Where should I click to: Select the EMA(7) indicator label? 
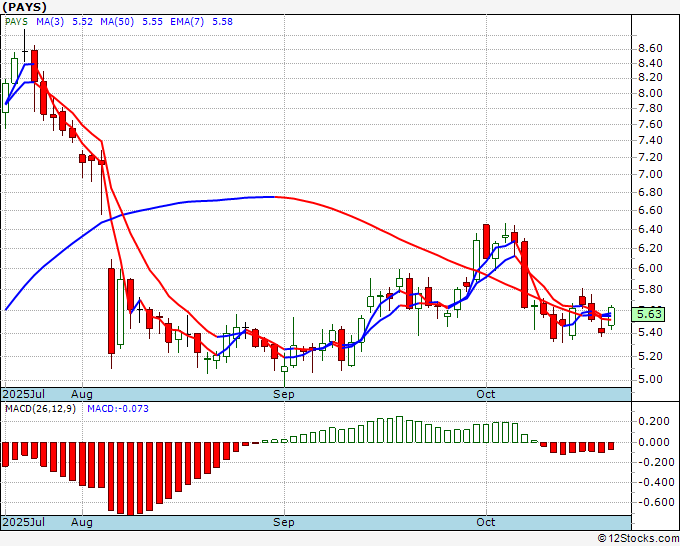187,22
